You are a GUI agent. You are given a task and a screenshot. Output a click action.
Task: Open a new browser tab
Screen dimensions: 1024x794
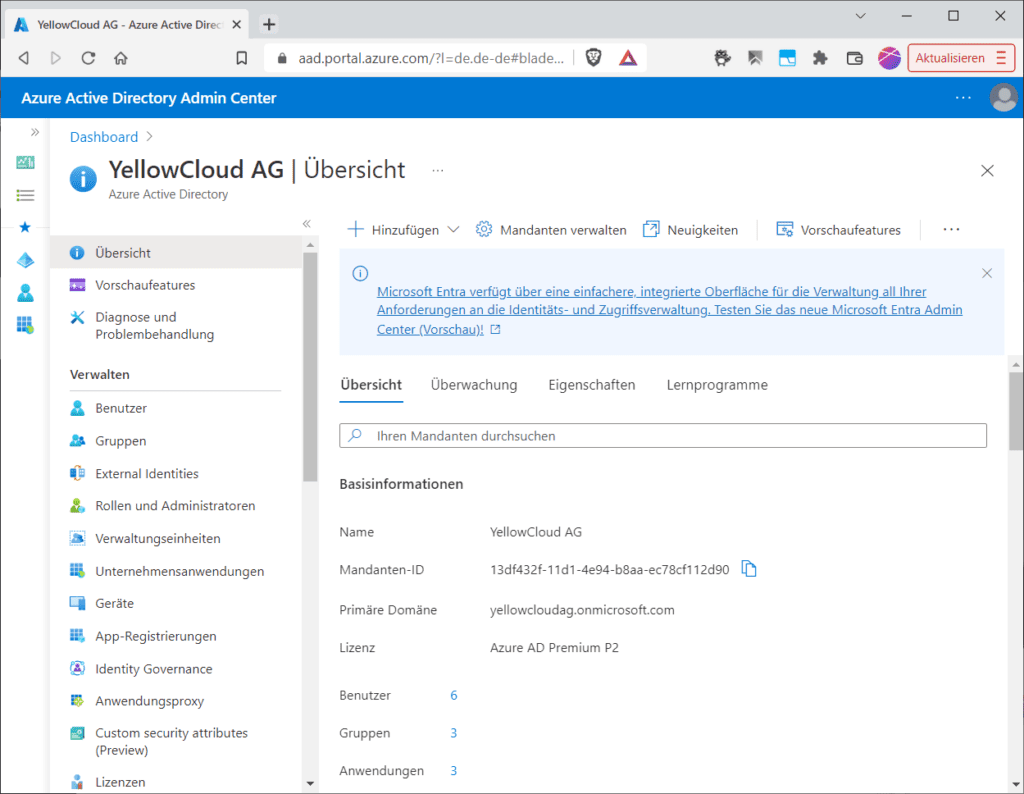pyautogui.click(x=269, y=25)
